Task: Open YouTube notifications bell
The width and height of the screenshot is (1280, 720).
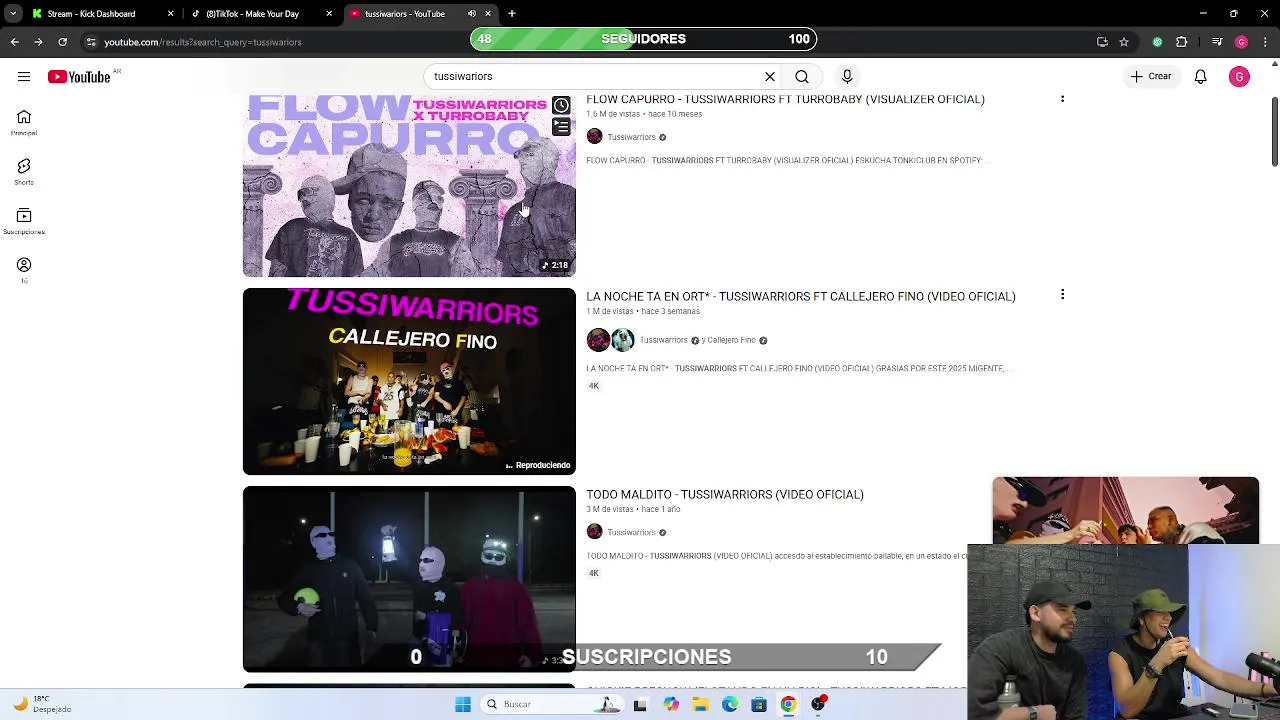Action: tap(1200, 77)
